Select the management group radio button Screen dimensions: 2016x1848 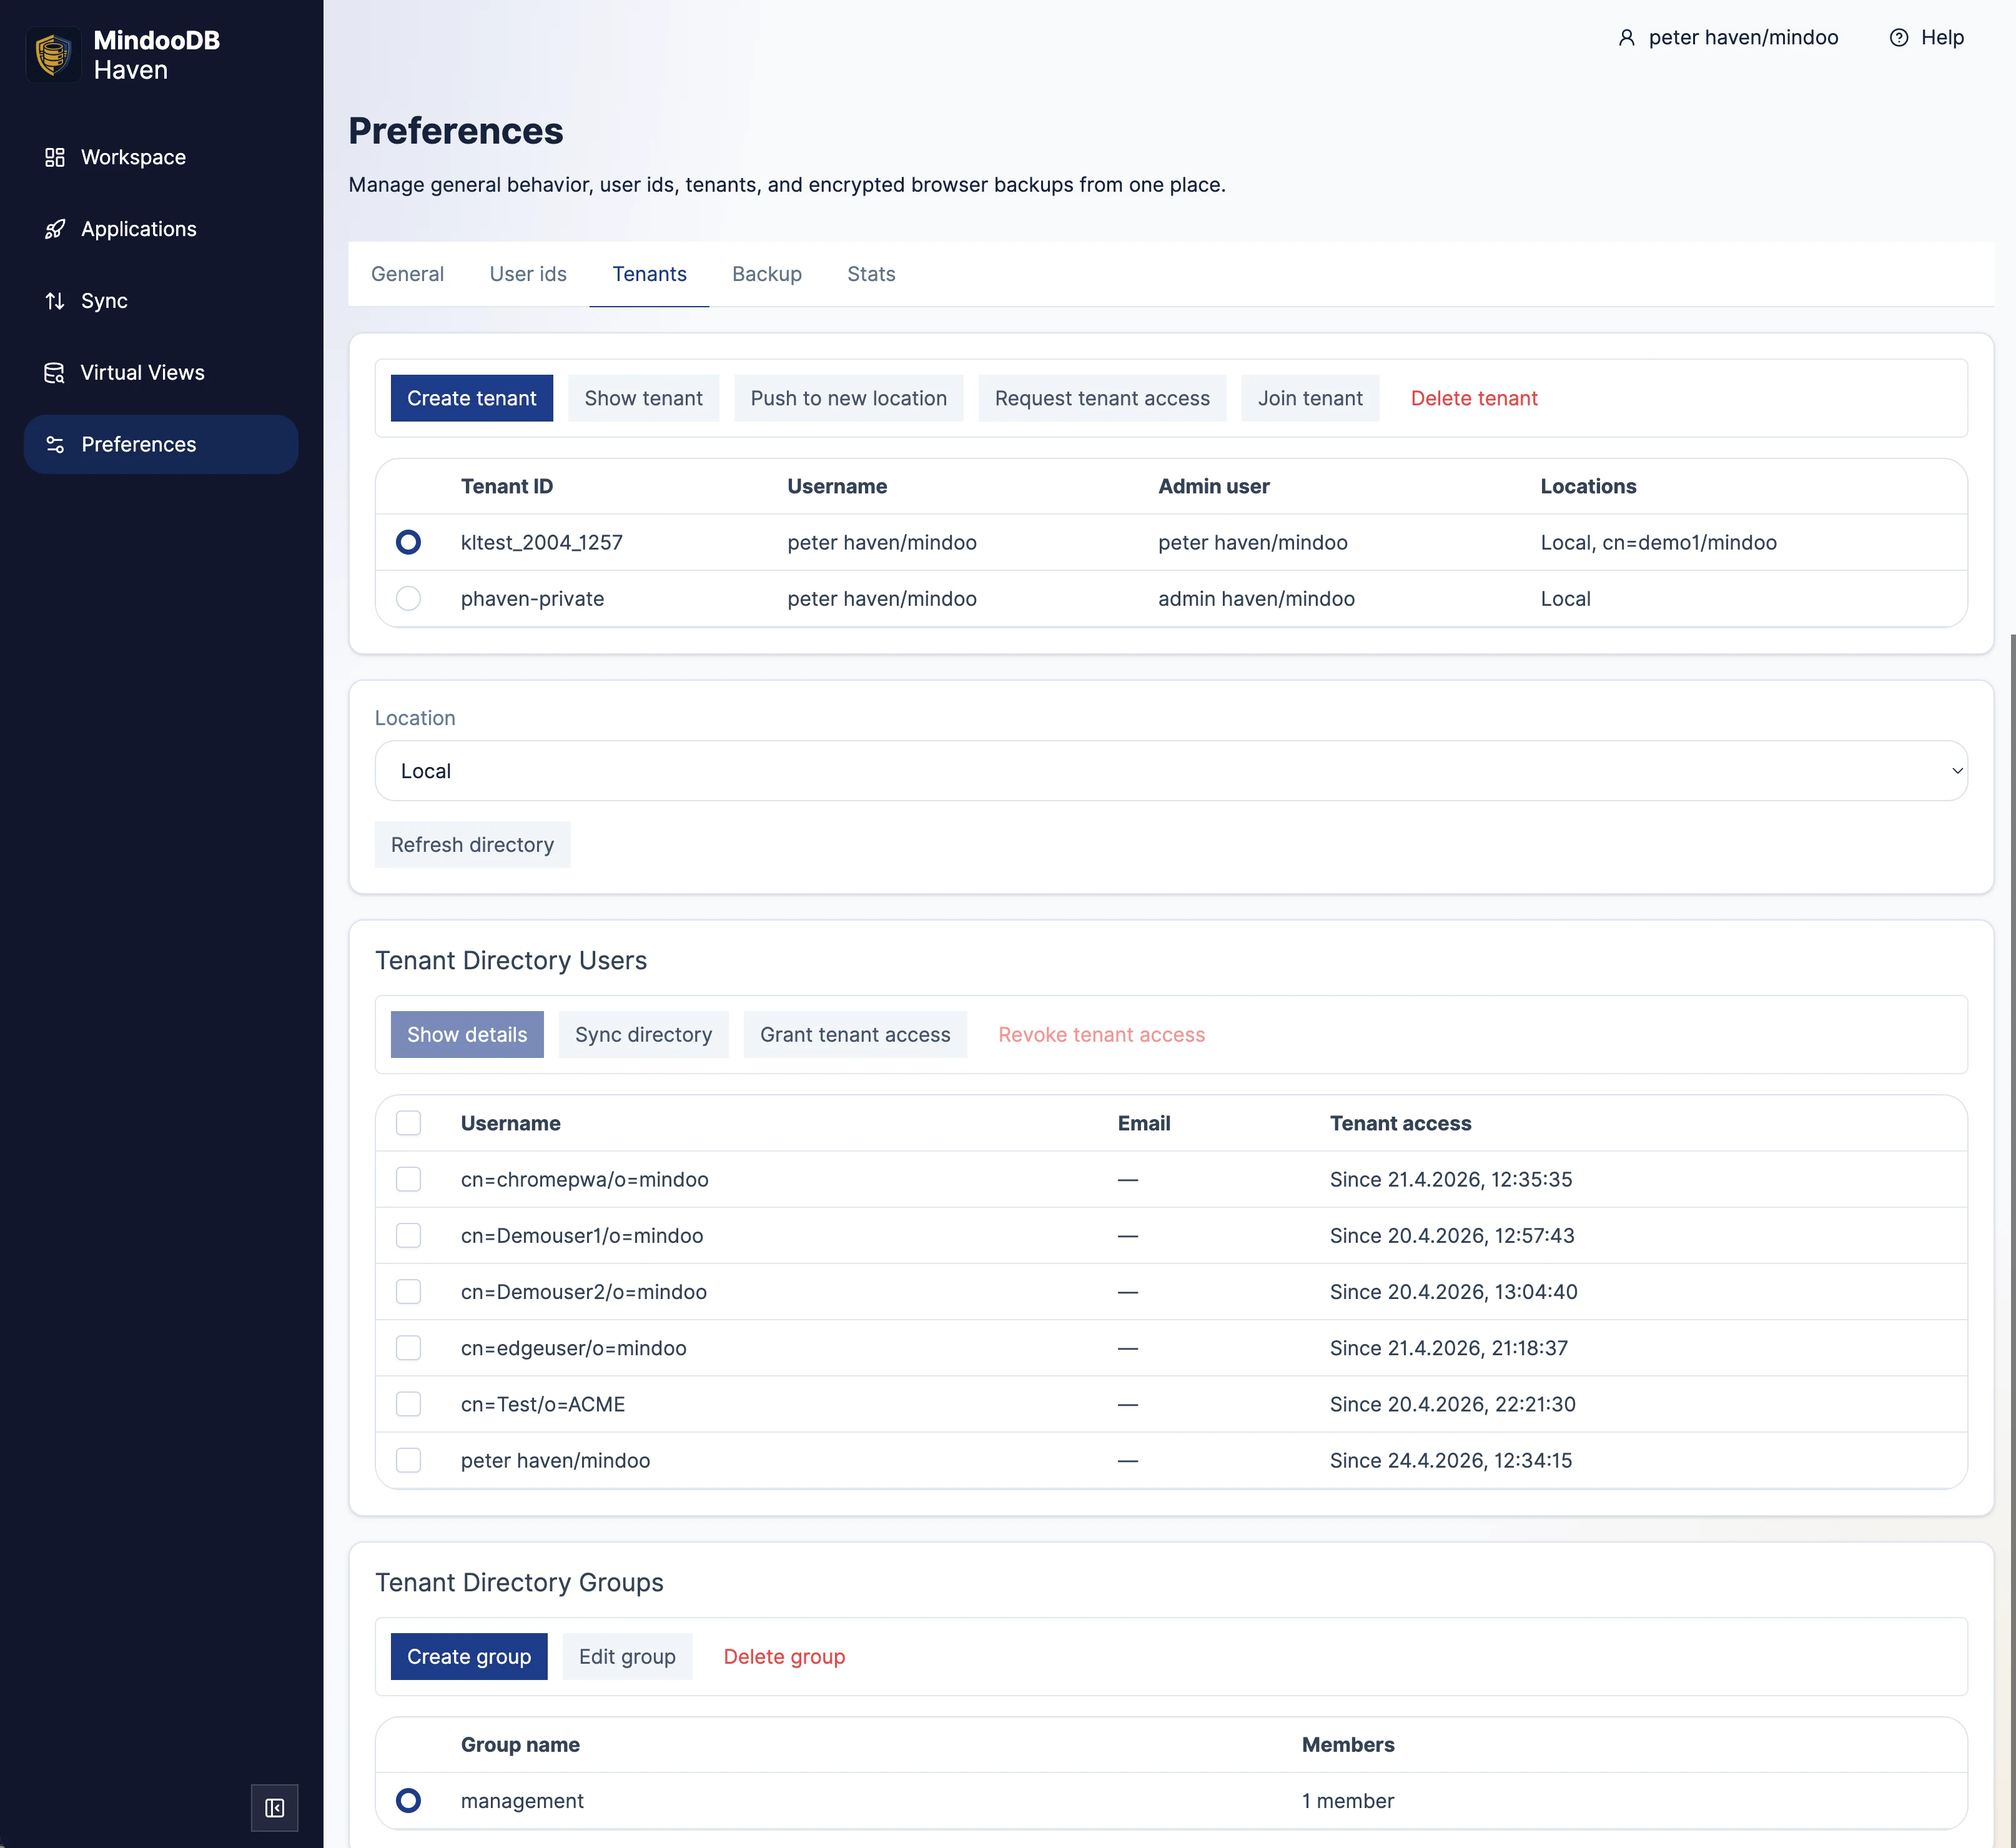click(408, 1800)
